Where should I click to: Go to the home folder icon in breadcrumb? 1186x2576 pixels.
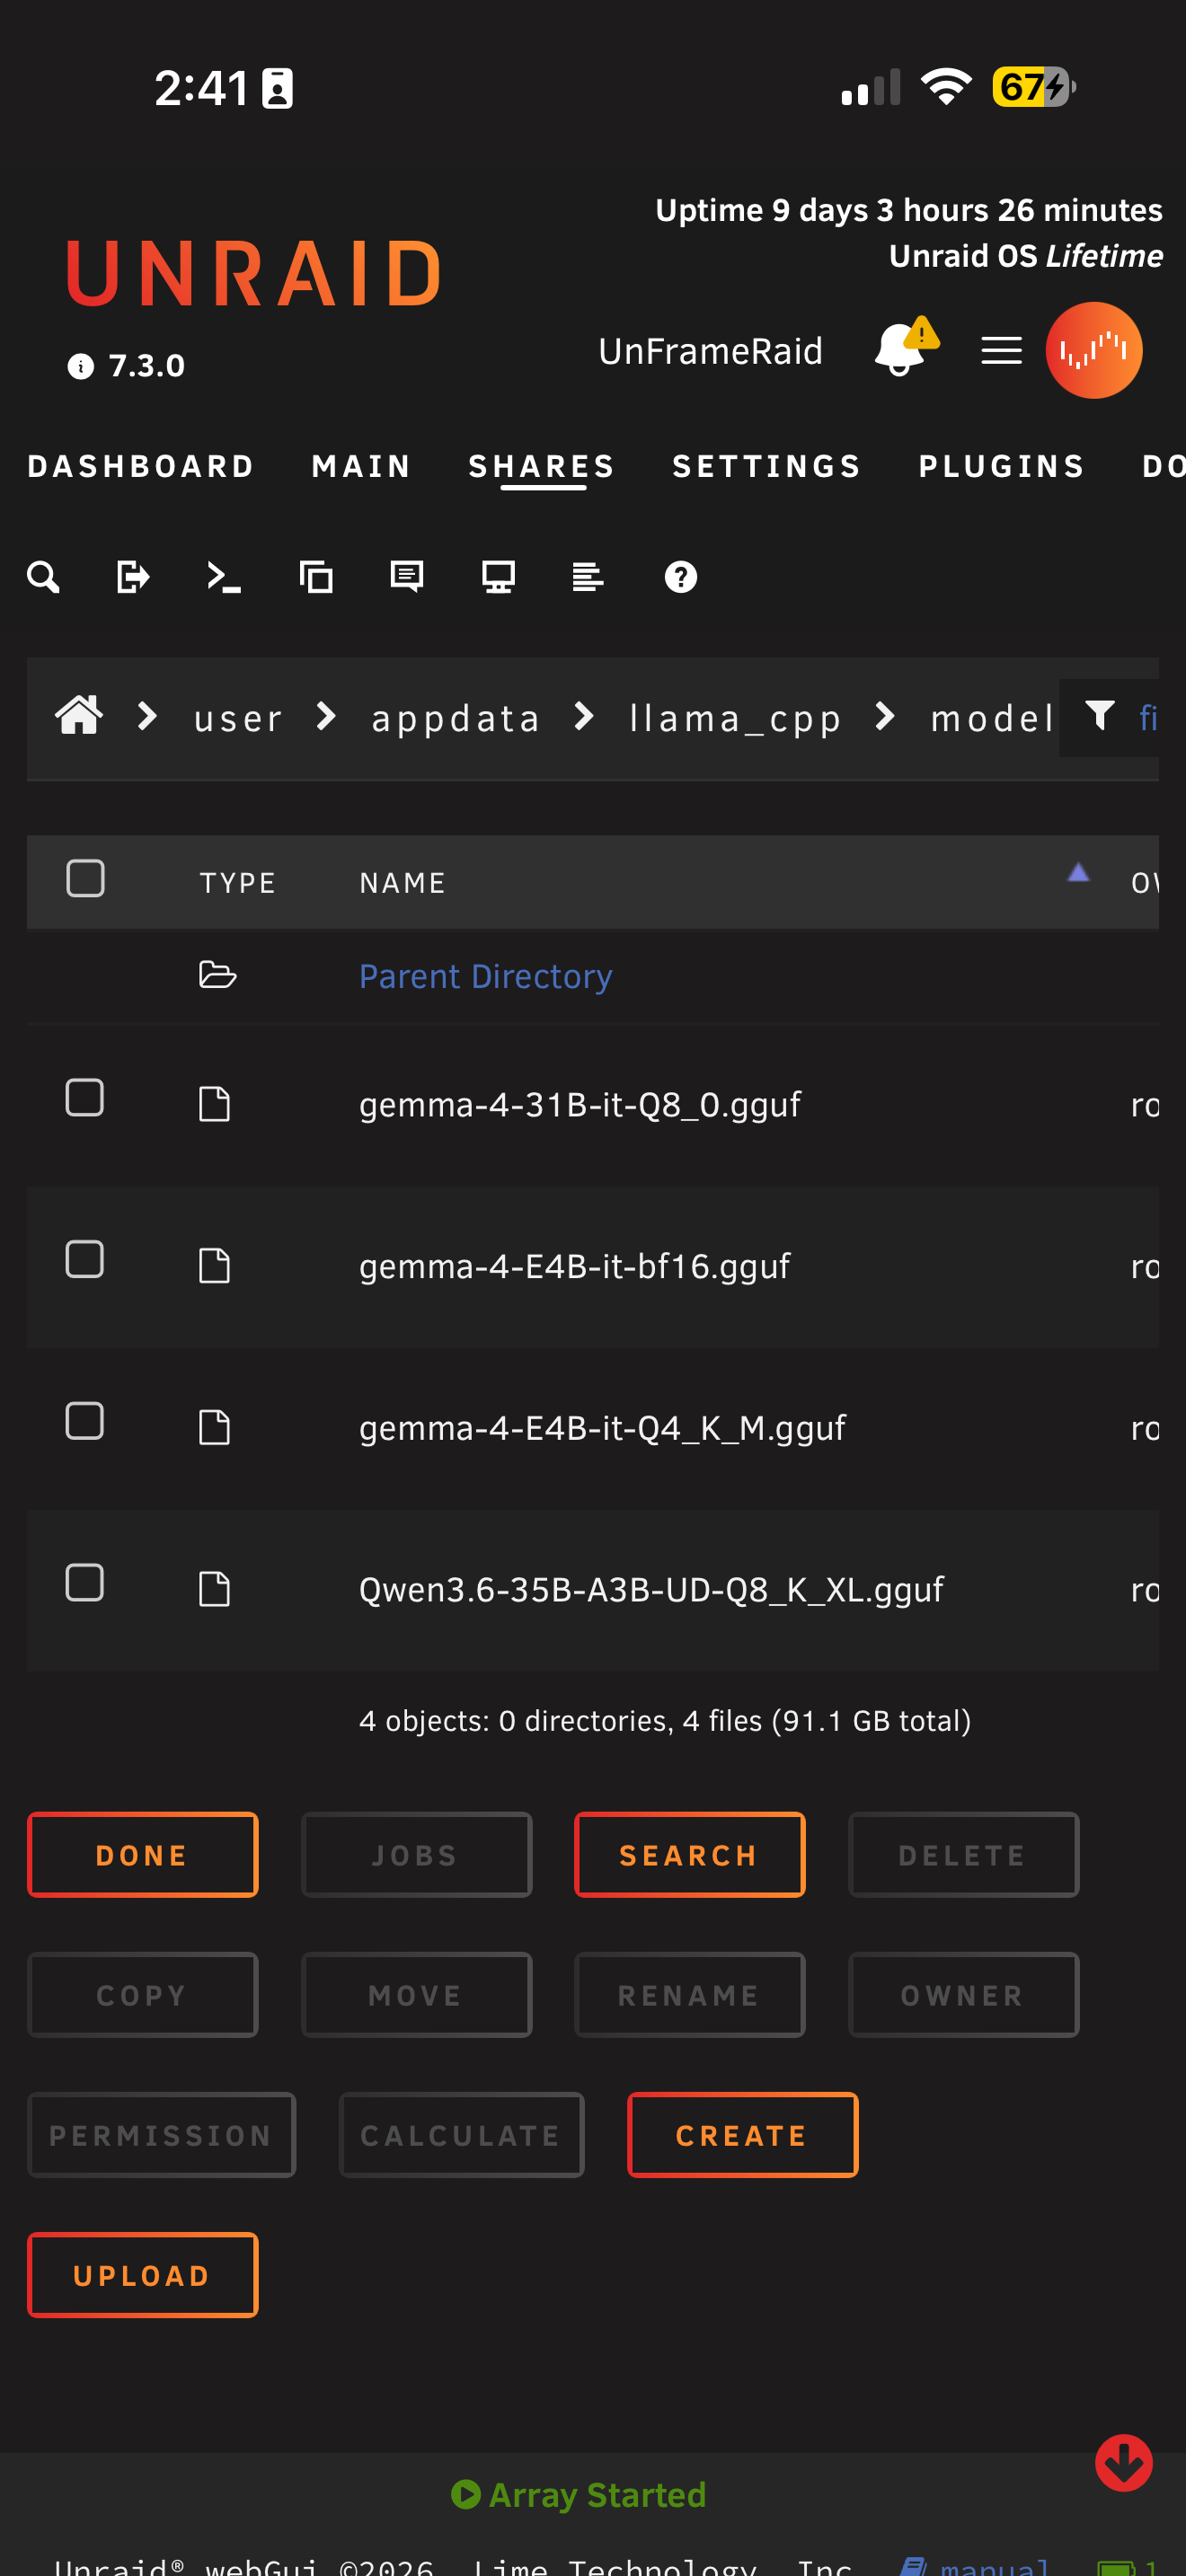pos(79,716)
